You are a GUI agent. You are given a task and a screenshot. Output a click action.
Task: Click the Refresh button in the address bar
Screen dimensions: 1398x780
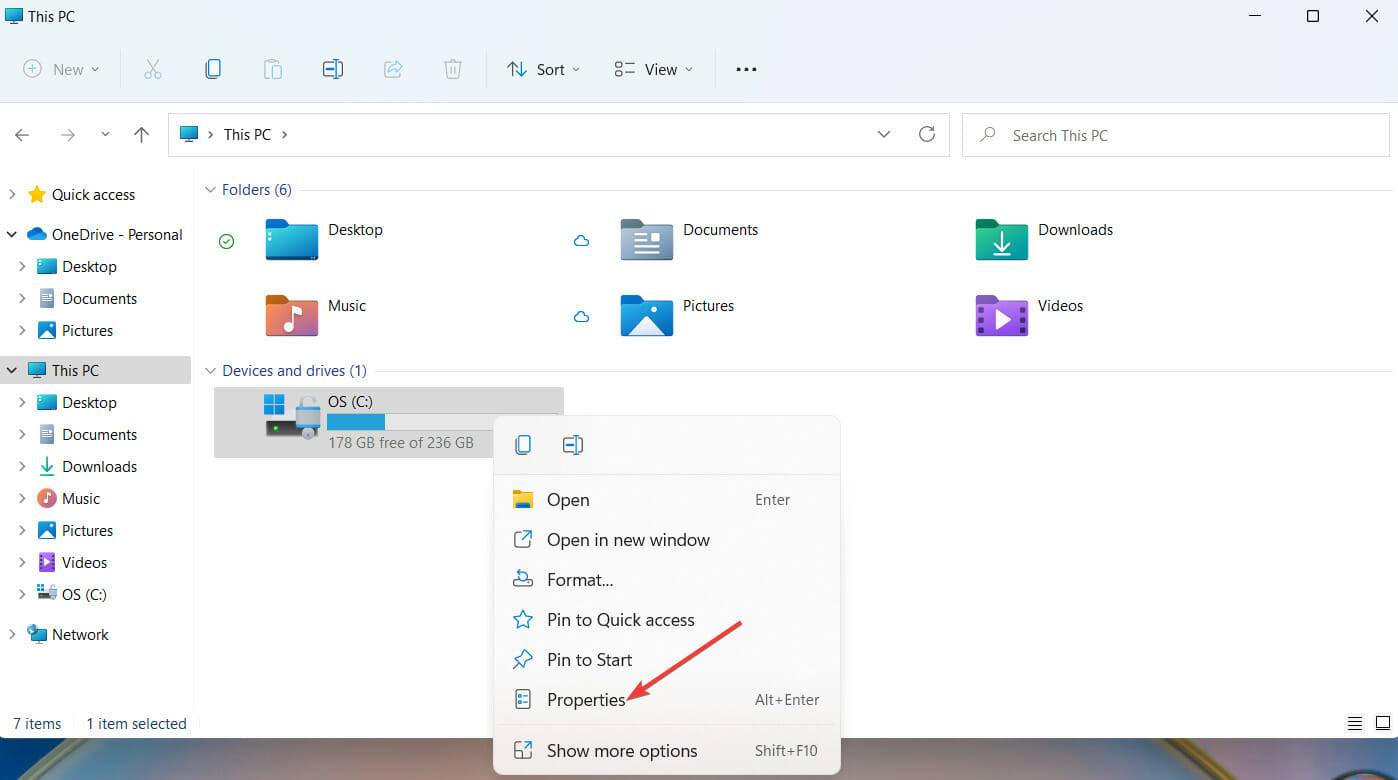click(926, 134)
